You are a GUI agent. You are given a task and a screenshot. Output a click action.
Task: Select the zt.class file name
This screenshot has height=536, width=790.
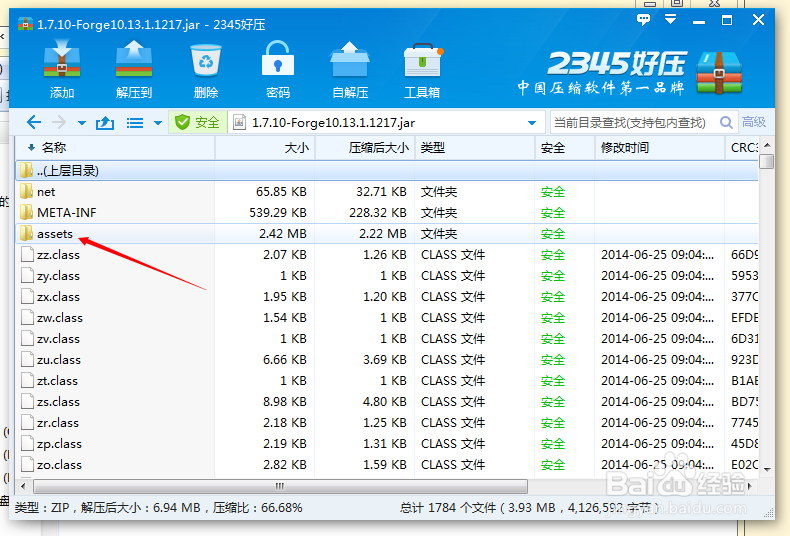click(57, 381)
